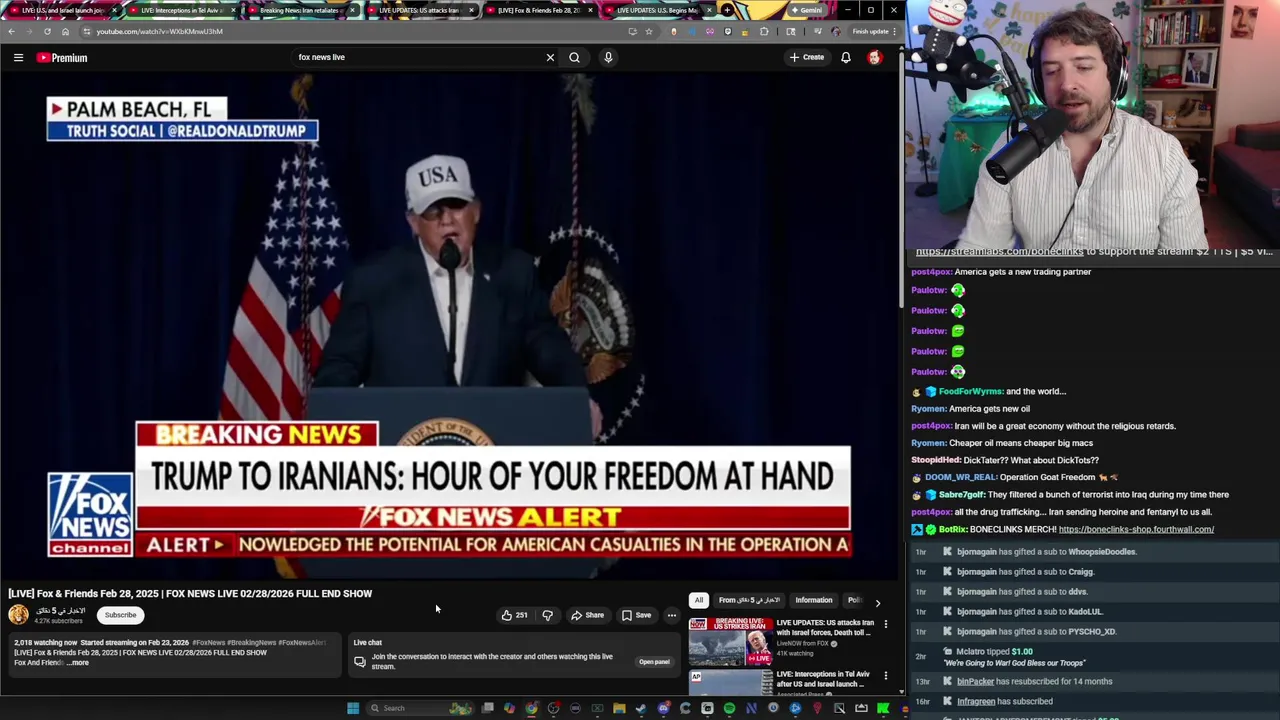Open the YouTube guide hamburger menu
This screenshot has height=720, width=1280.
[18, 58]
